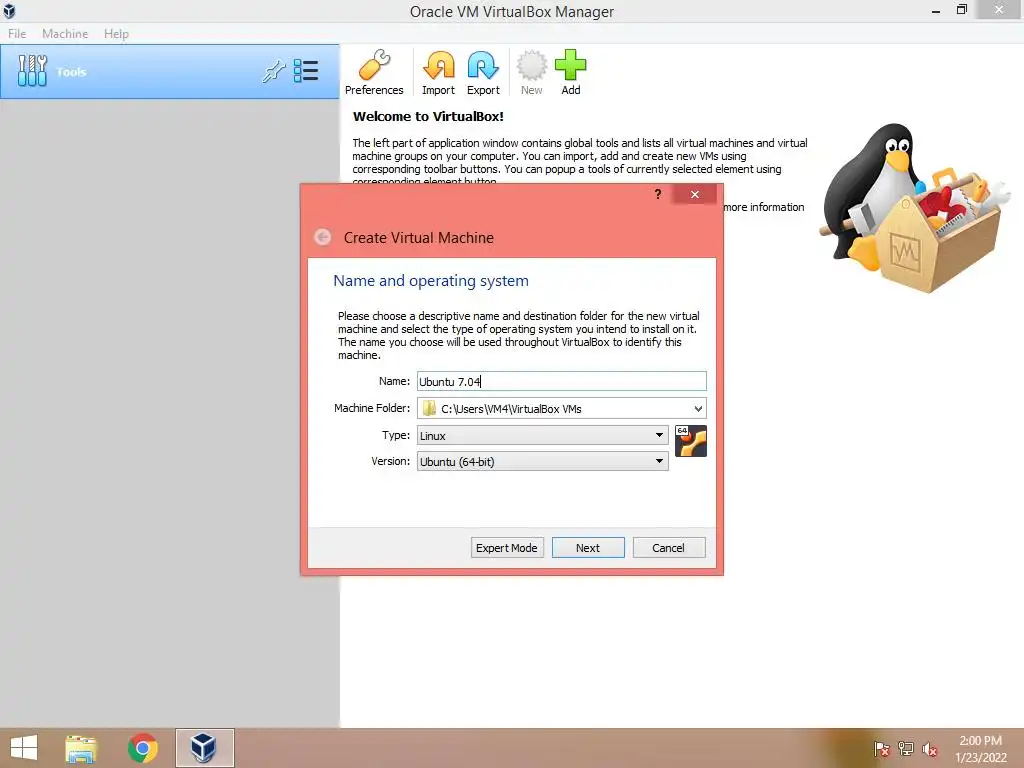Click the Ubuntu 64-bit OS type icon

click(691, 441)
